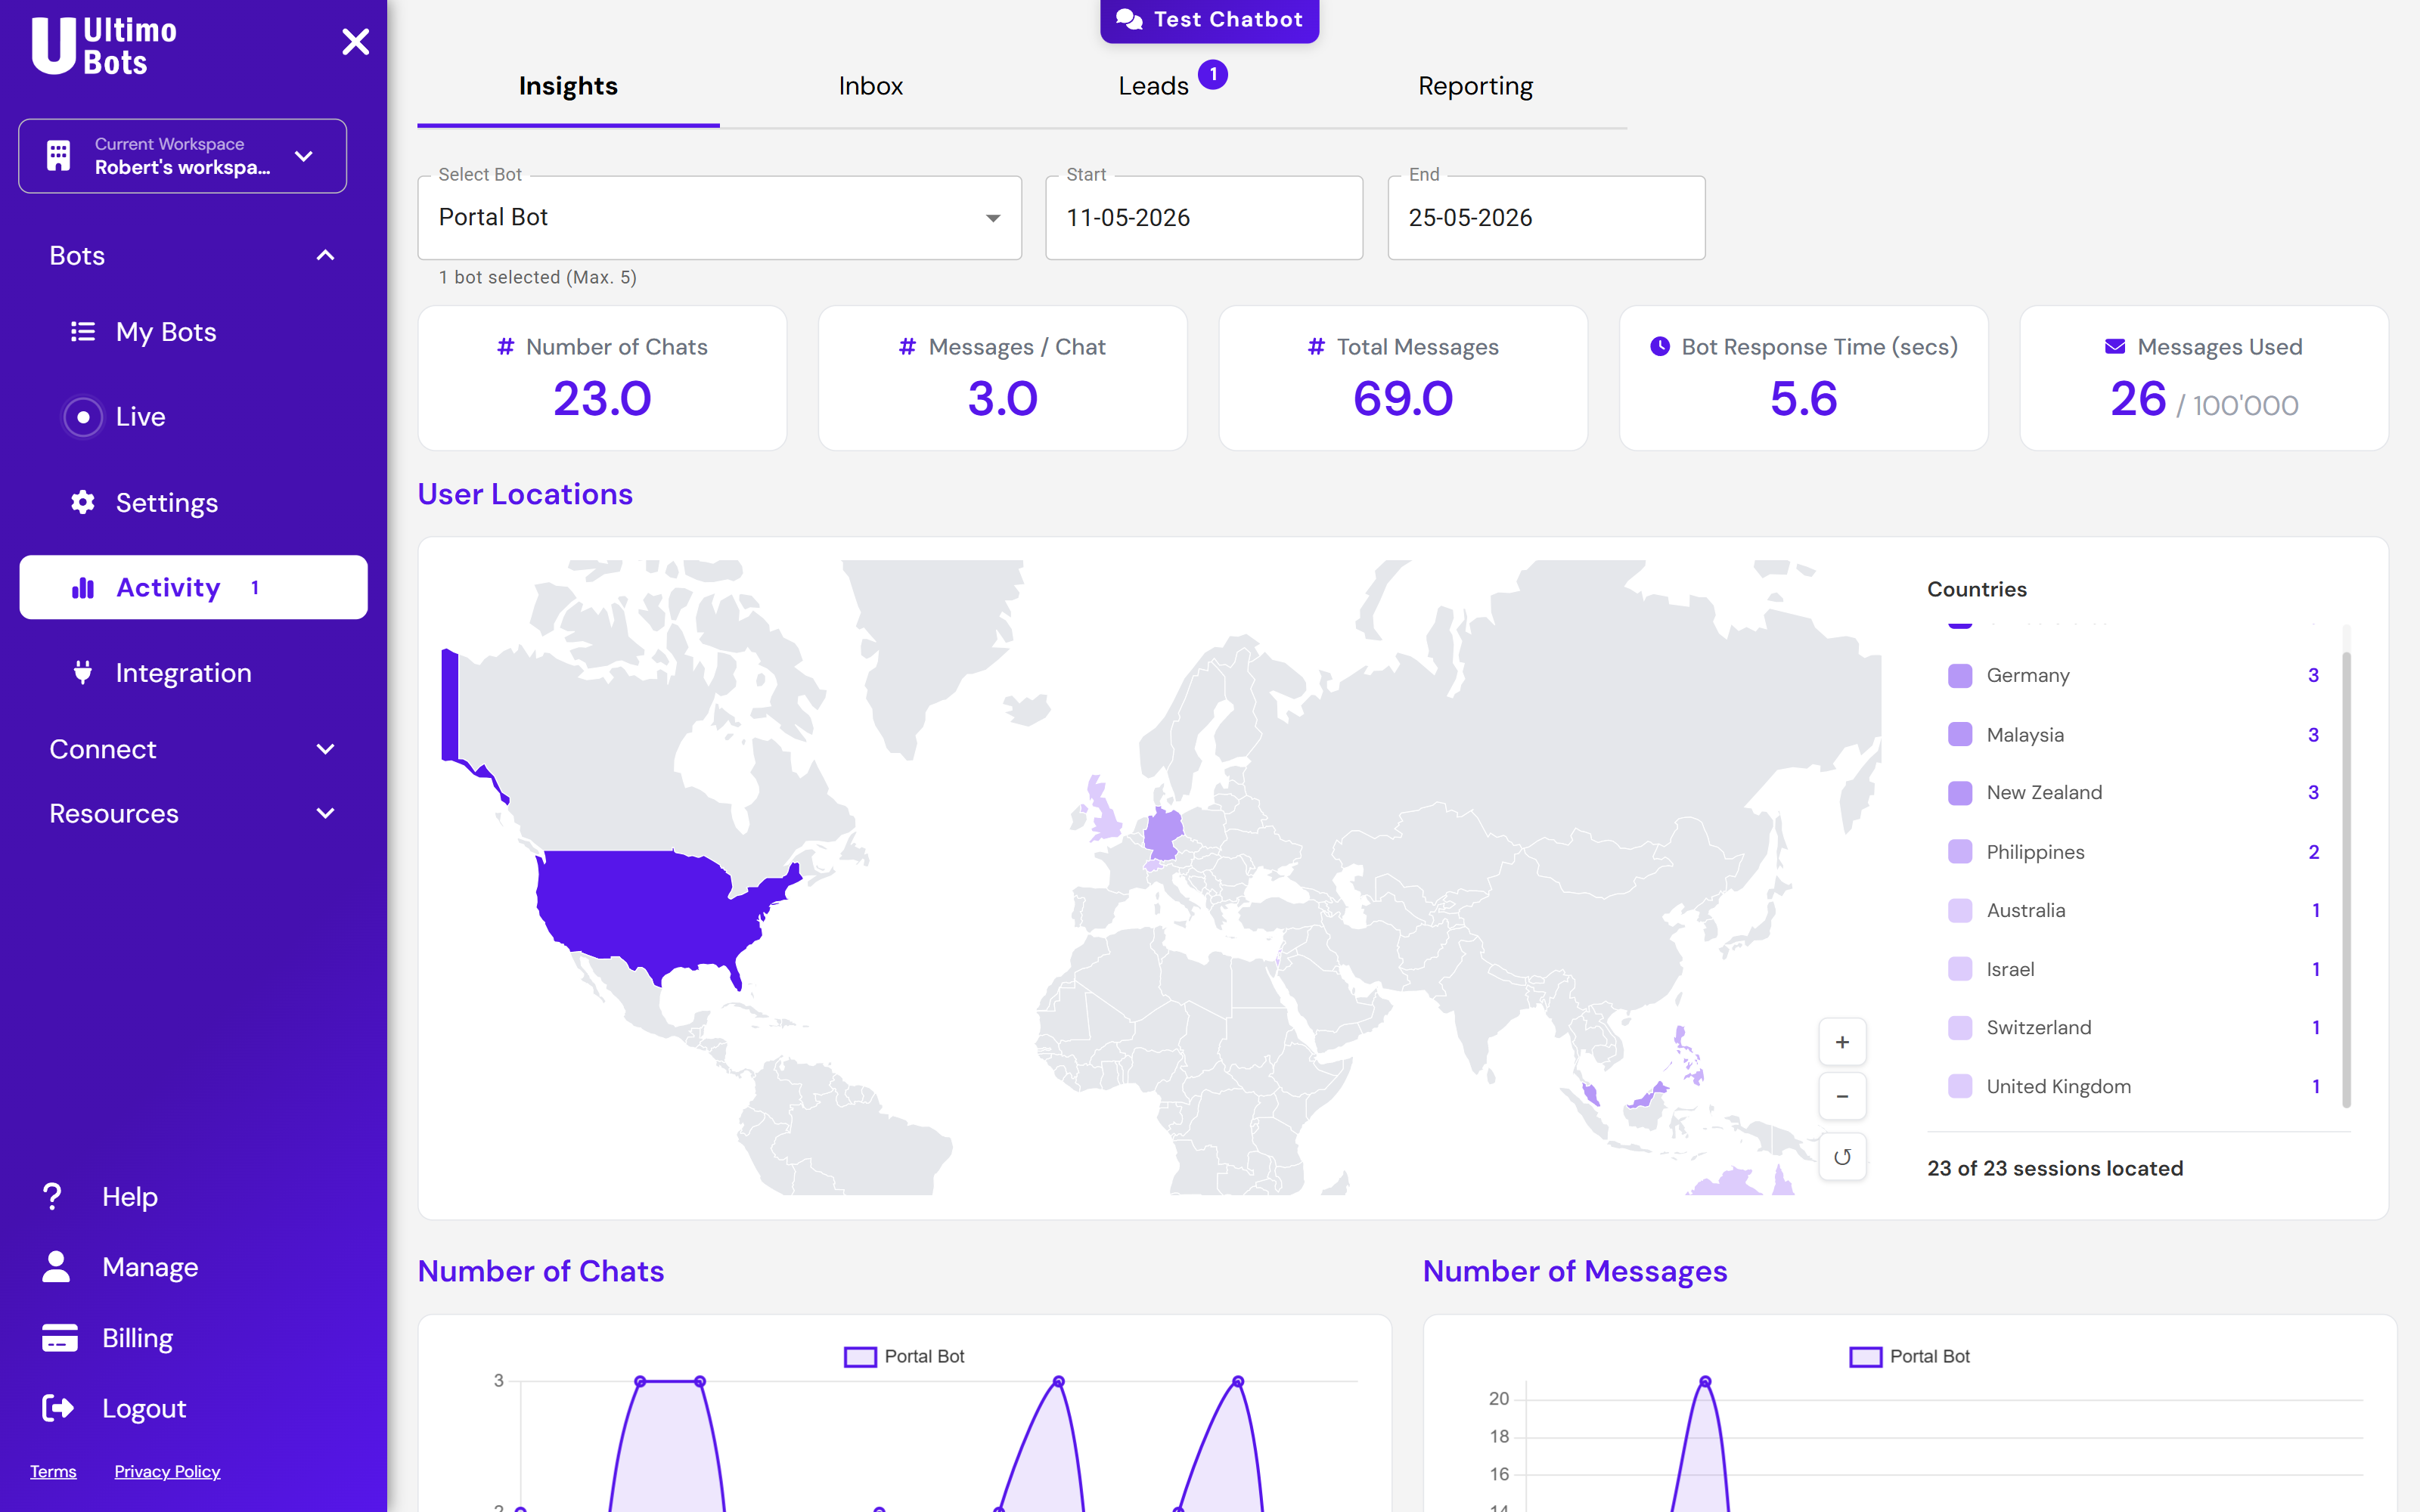Click the Messages Used envelope icon
Viewport: 2420px width, 1512px height.
coord(2115,346)
